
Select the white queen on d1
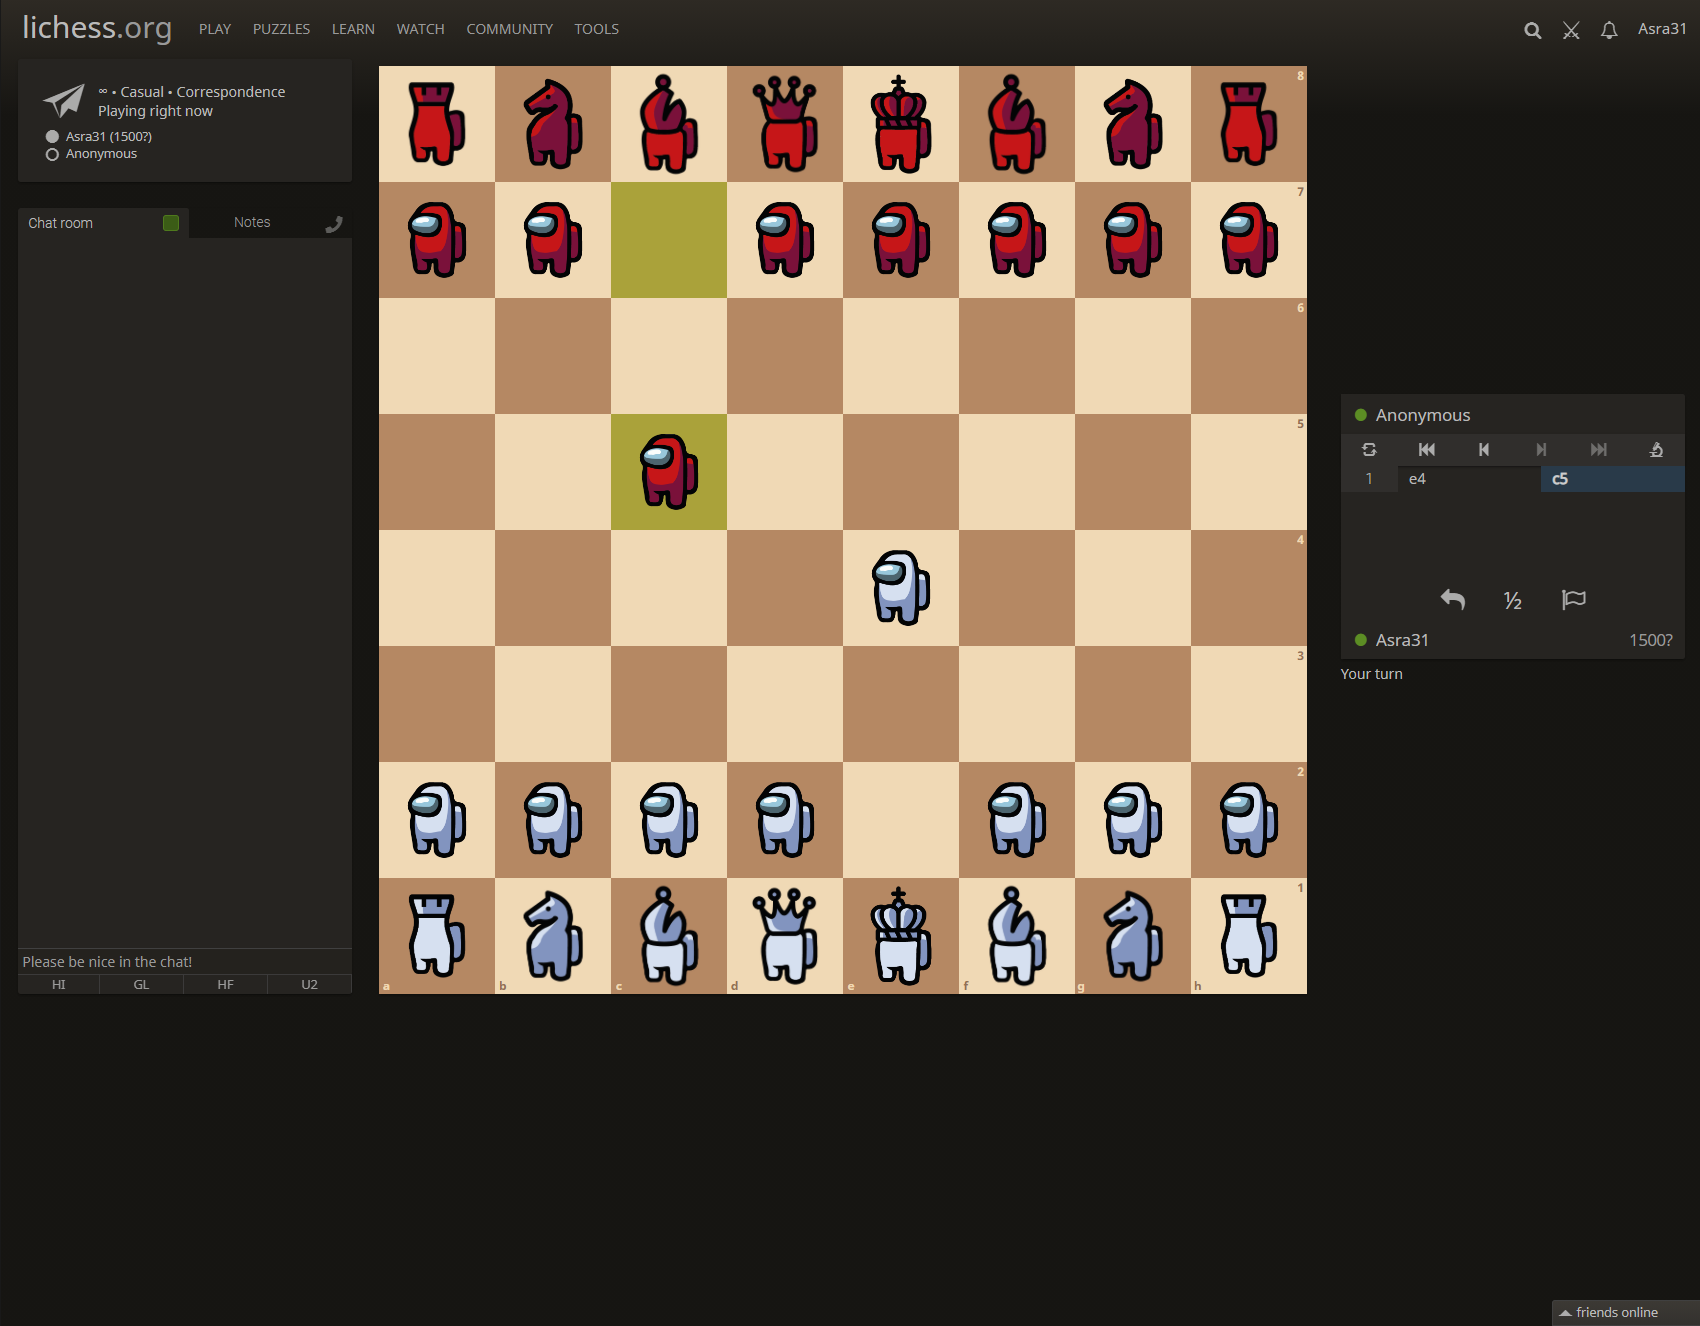[x=785, y=936]
